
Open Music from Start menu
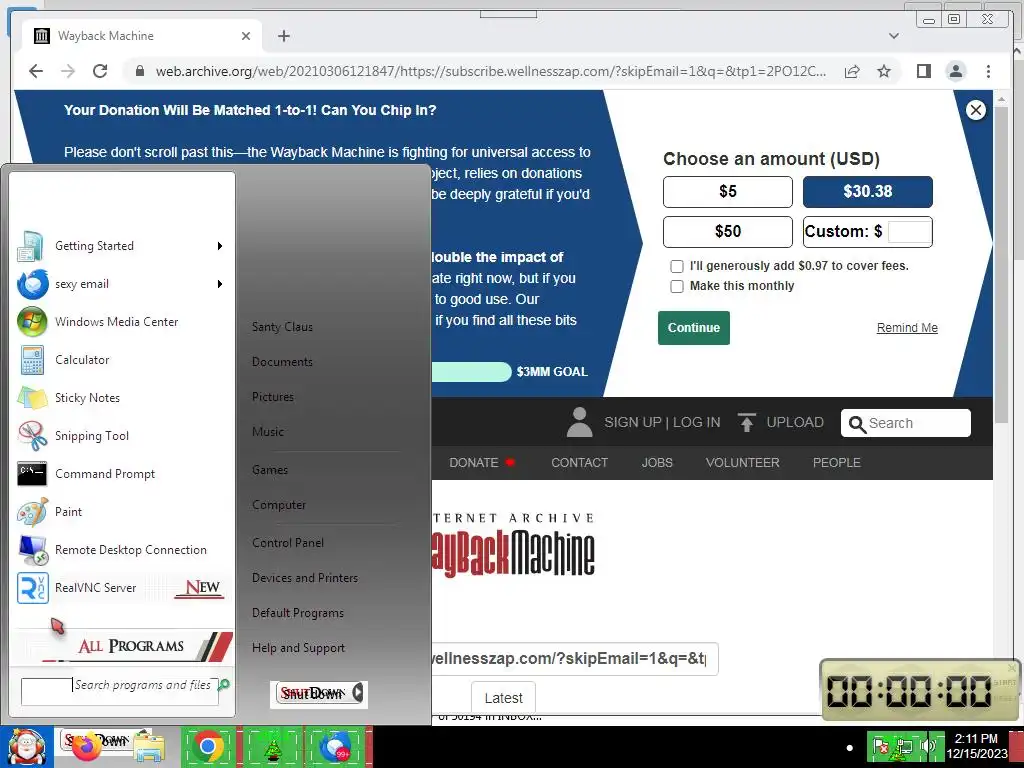[268, 432]
